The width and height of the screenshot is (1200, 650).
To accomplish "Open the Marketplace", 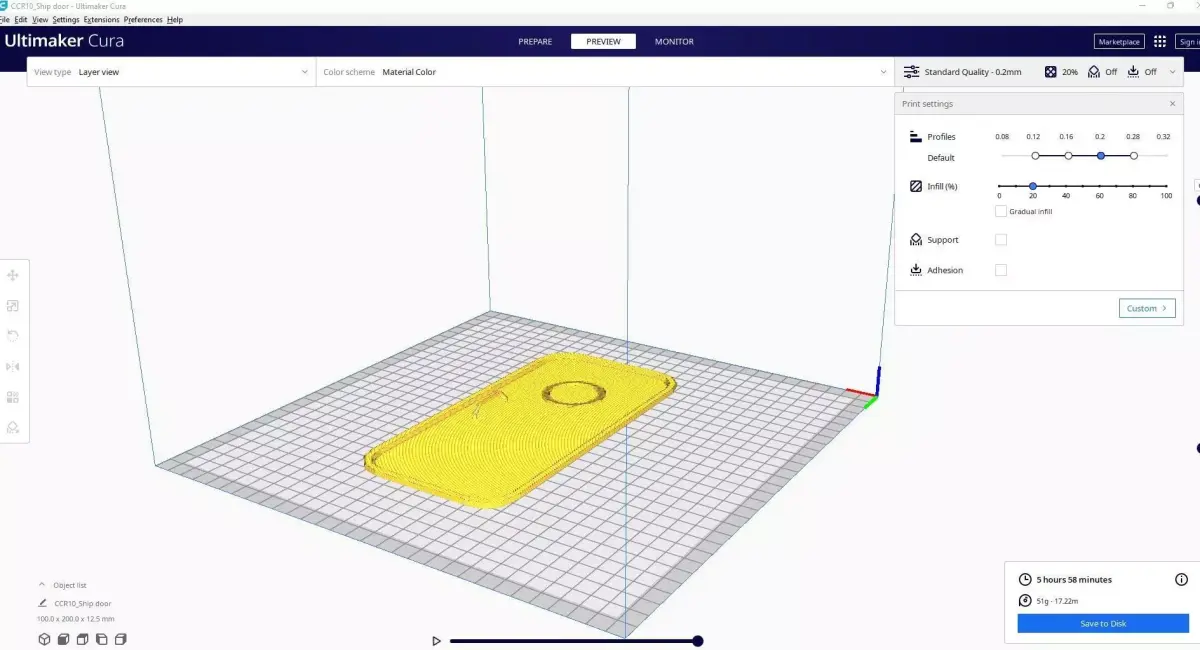I will pyautogui.click(x=1117, y=41).
